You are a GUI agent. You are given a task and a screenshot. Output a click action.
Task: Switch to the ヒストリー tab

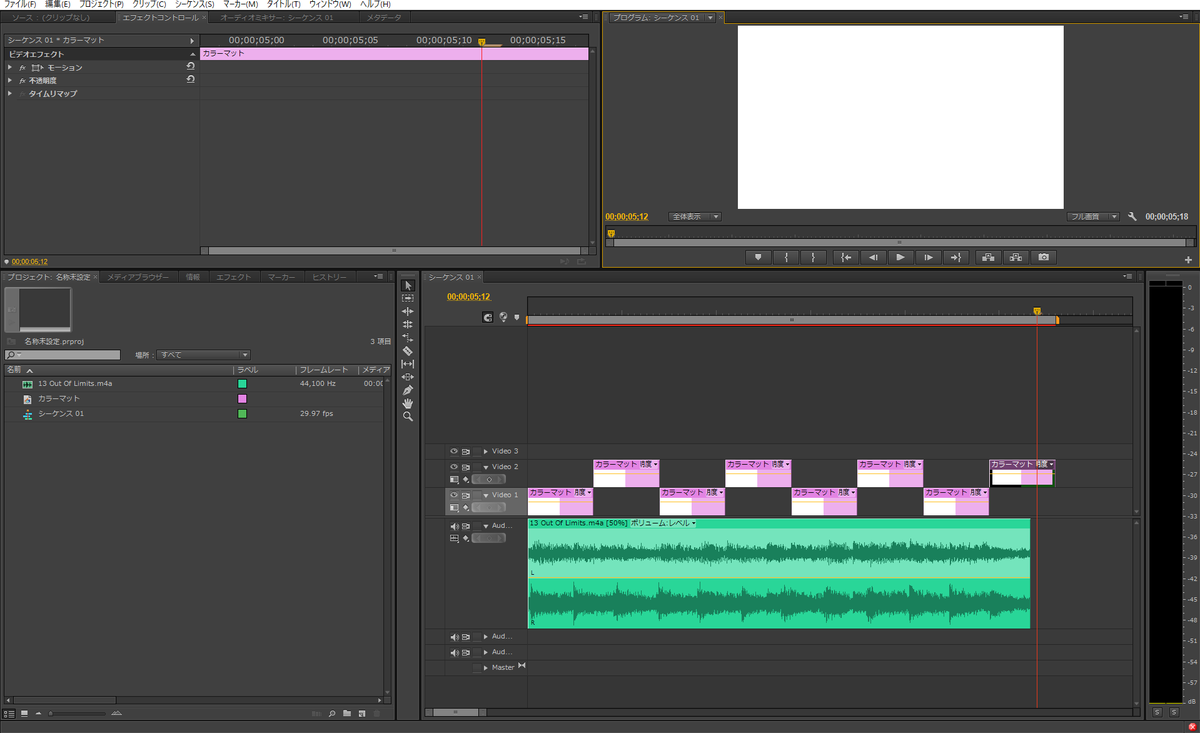330,277
